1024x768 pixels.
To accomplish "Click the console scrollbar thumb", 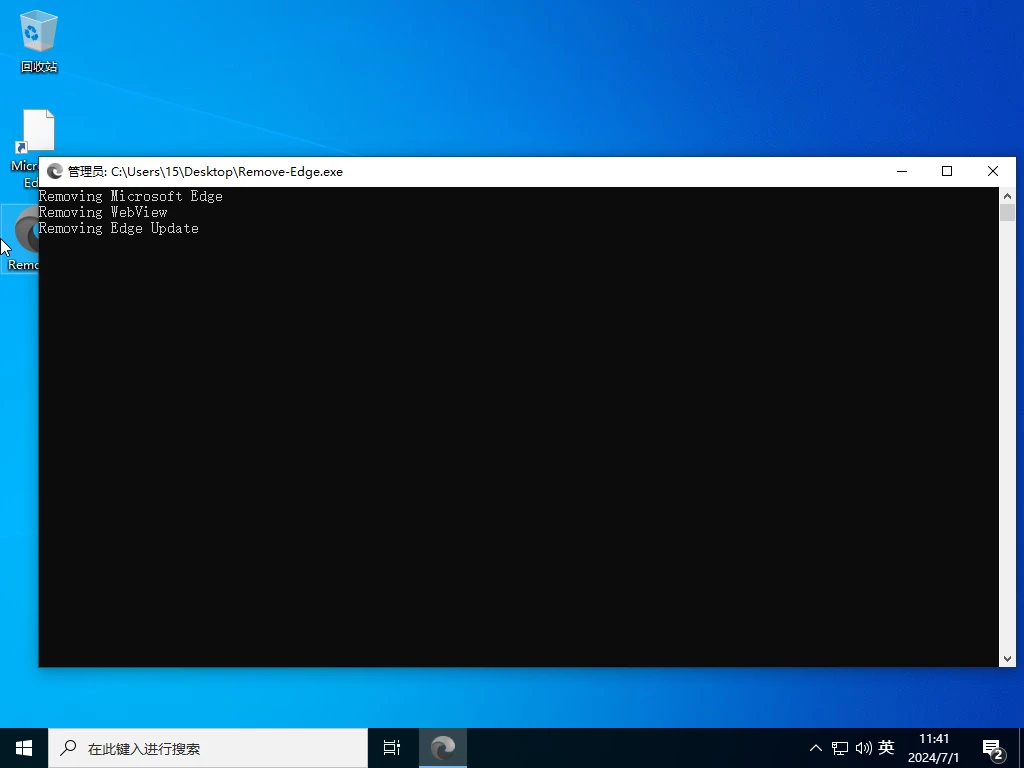I will (1007, 213).
